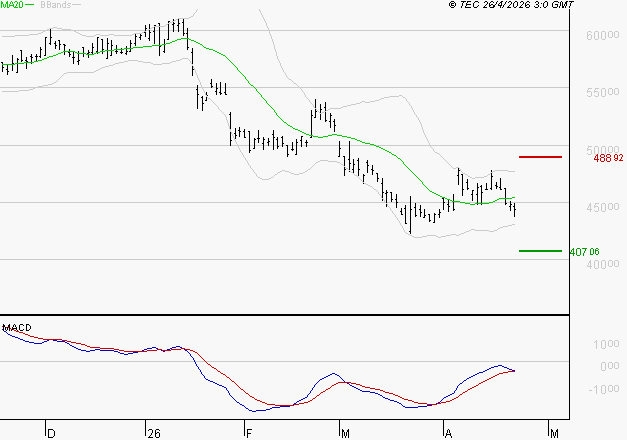Click the MACD 1000 axis label

coord(606,344)
